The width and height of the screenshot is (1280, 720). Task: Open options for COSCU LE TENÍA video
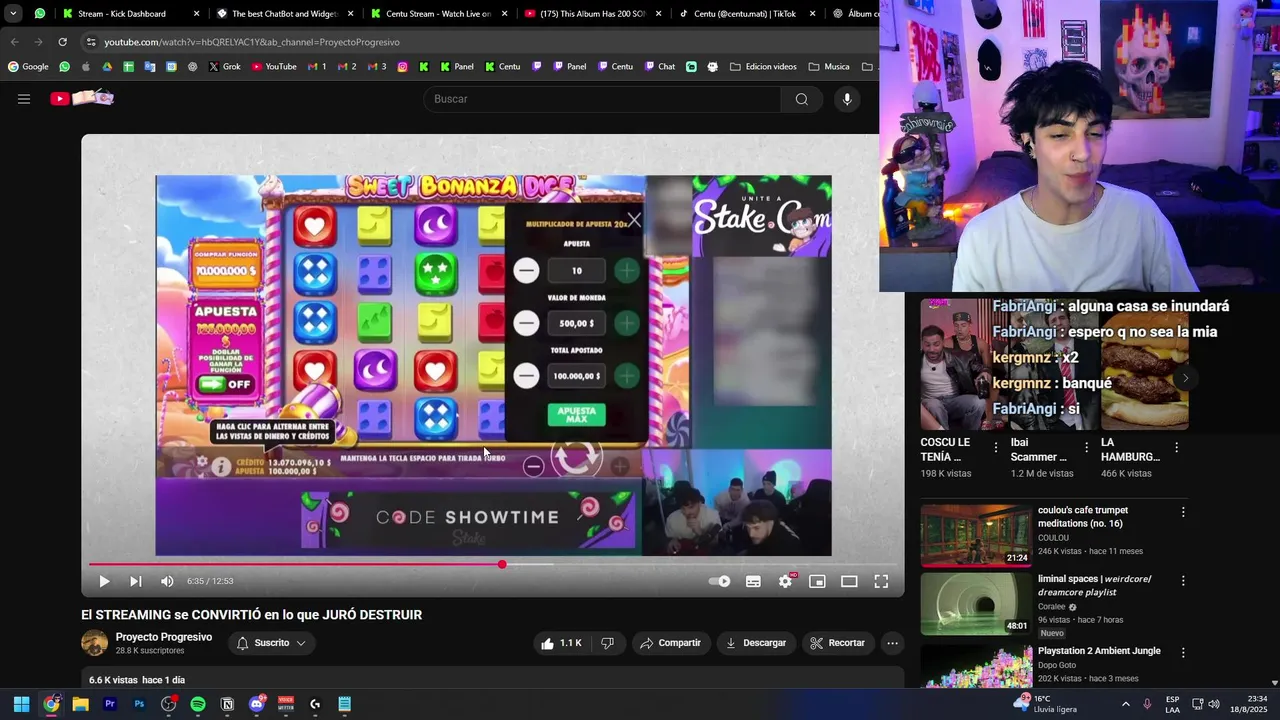pyautogui.click(x=996, y=448)
